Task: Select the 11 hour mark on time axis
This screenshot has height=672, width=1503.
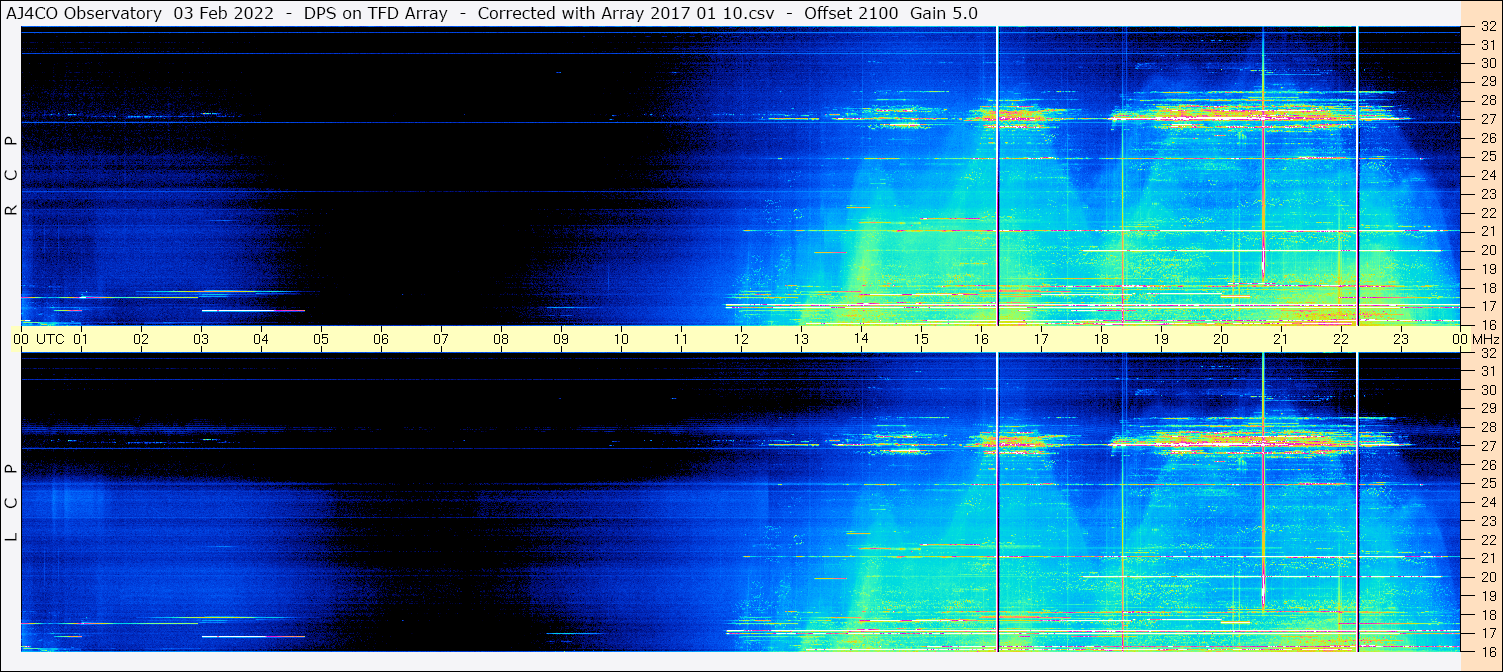Action: (x=681, y=339)
